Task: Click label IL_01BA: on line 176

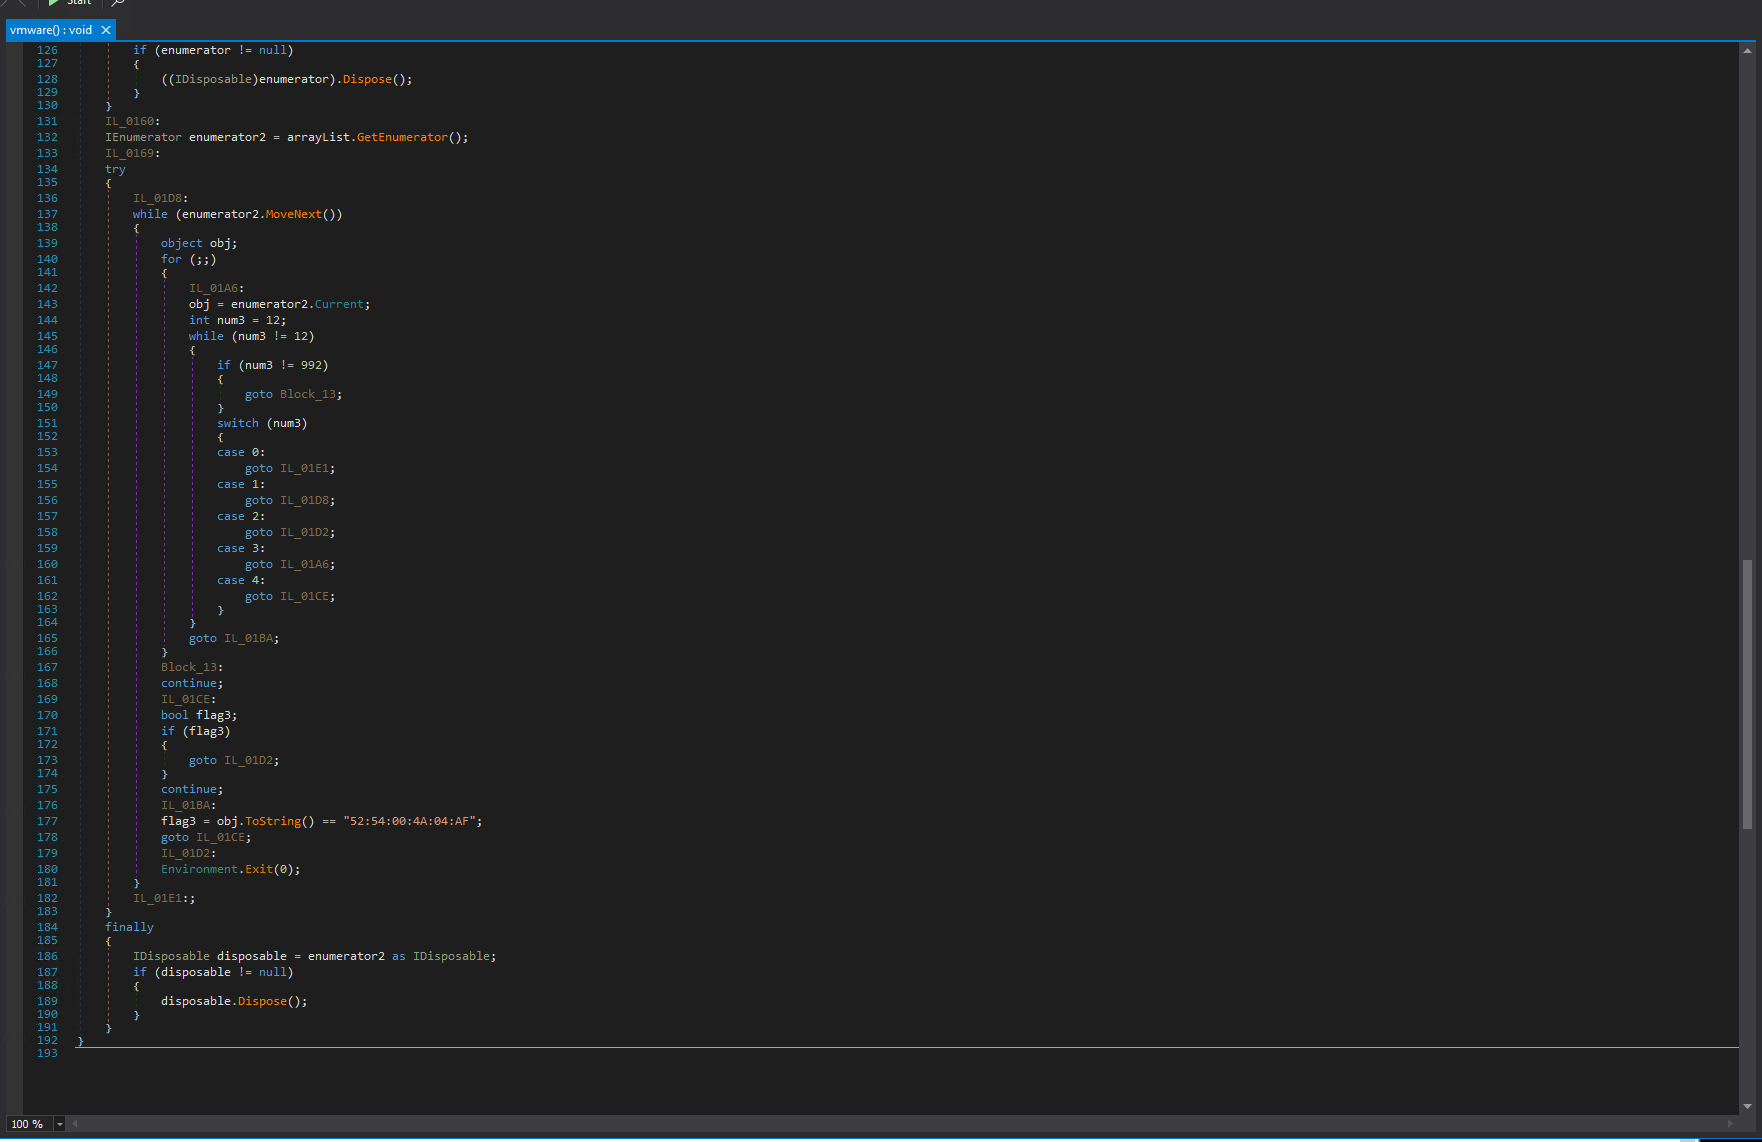Action: pos(189,805)
